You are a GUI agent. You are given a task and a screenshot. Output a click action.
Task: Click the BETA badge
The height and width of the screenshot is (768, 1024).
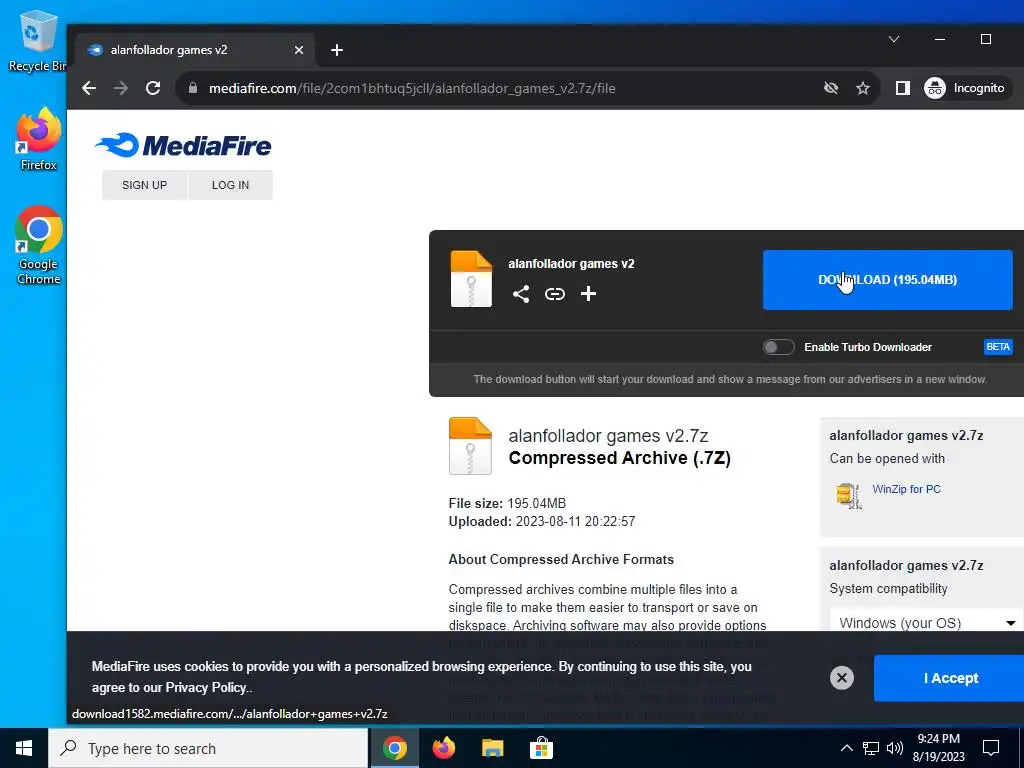[998, 347]
